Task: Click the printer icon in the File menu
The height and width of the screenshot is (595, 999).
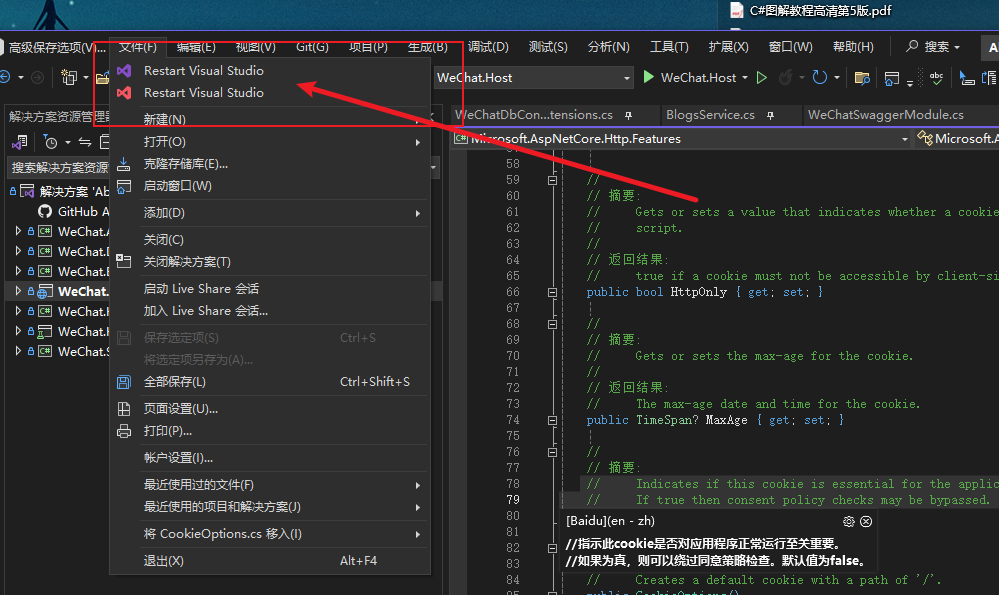Action: (124, 431)
